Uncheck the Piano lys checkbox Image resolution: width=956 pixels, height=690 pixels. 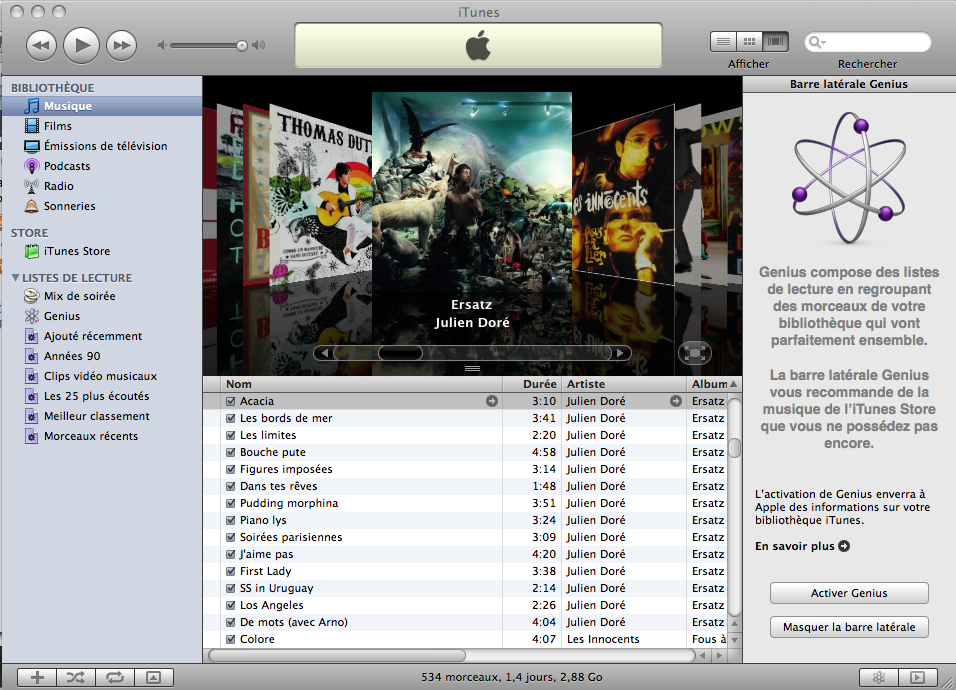pos(230,521)
